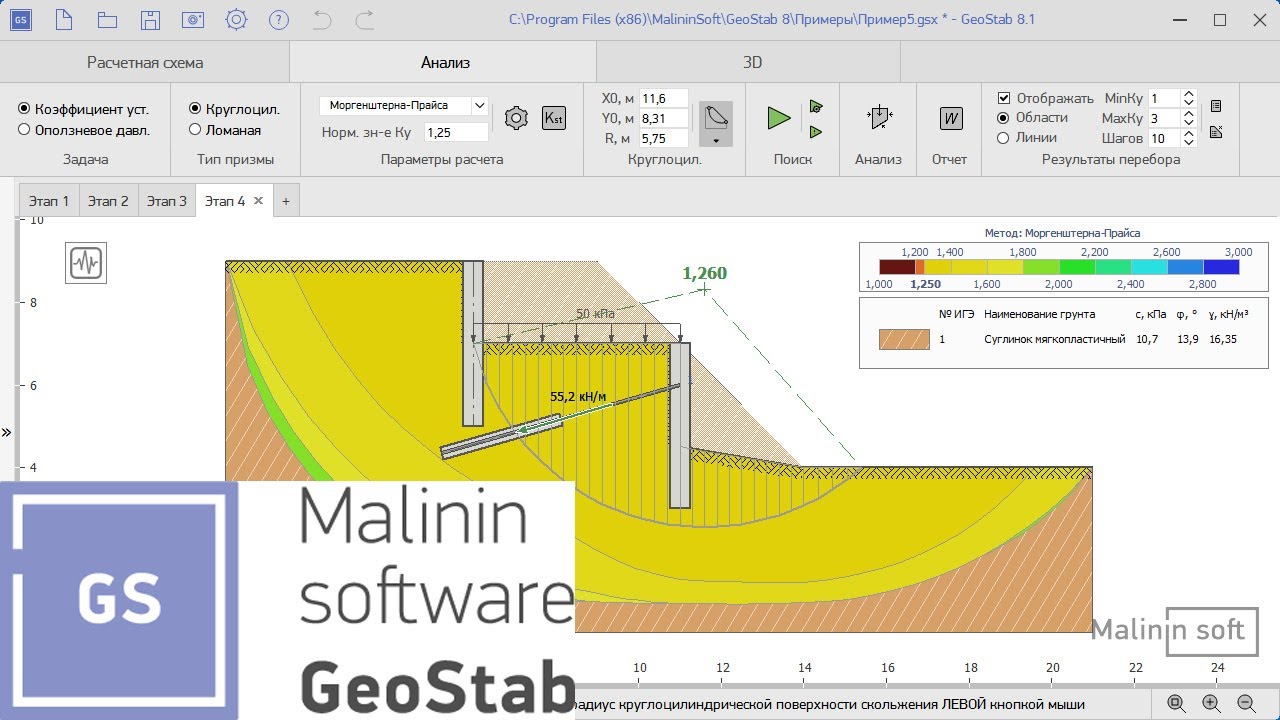The image size is (1280, 720).
Task: Expand the side panel using the » chevron
Action: (x=6, y=432)
